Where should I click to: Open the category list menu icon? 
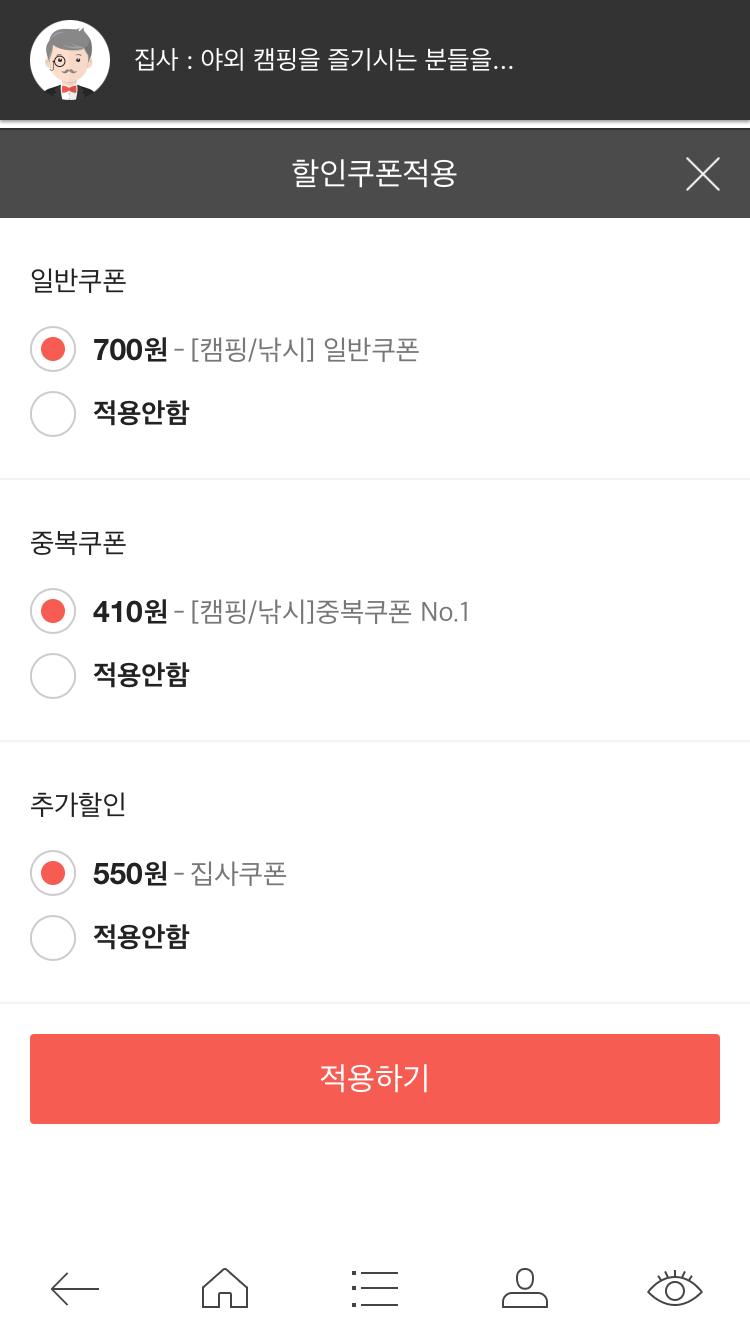pyautogui.click(x=375, y=1288)
